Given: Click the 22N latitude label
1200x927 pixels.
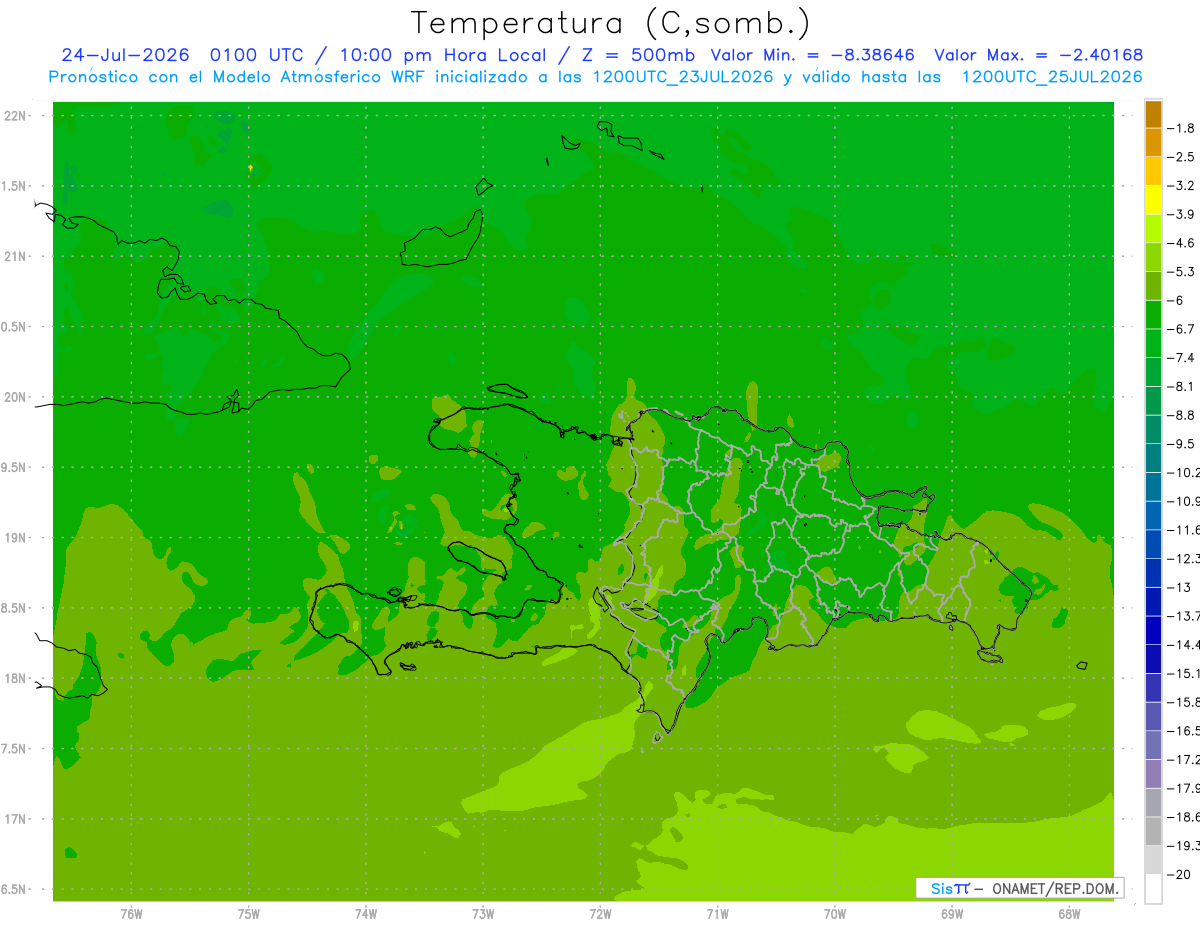Looking at the screenshot, I should click(16, 116).
